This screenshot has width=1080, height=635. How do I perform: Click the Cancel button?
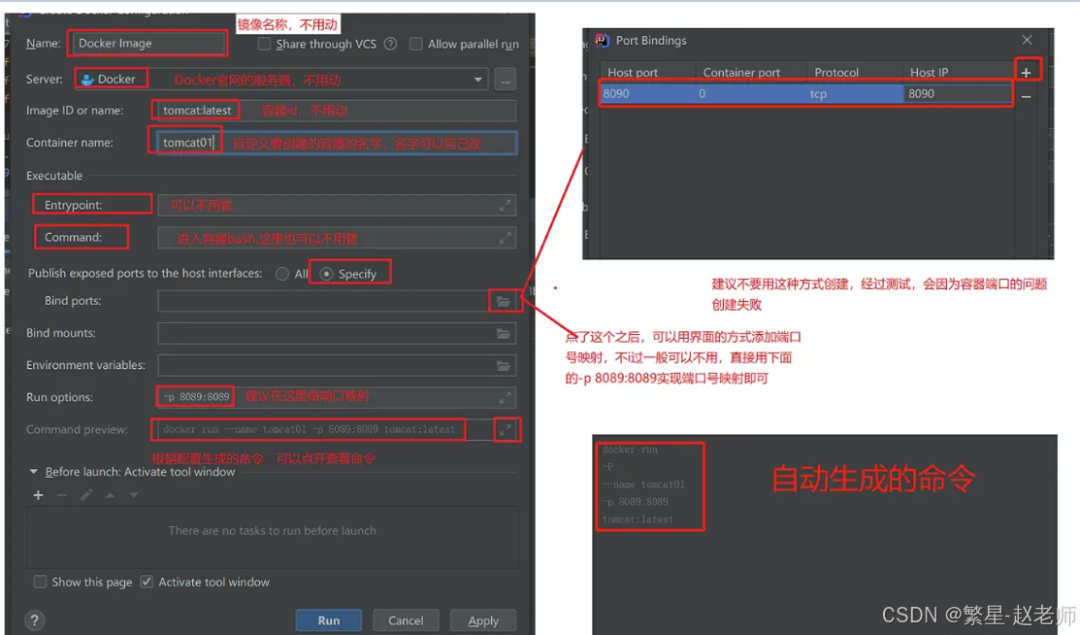[406, 621]
